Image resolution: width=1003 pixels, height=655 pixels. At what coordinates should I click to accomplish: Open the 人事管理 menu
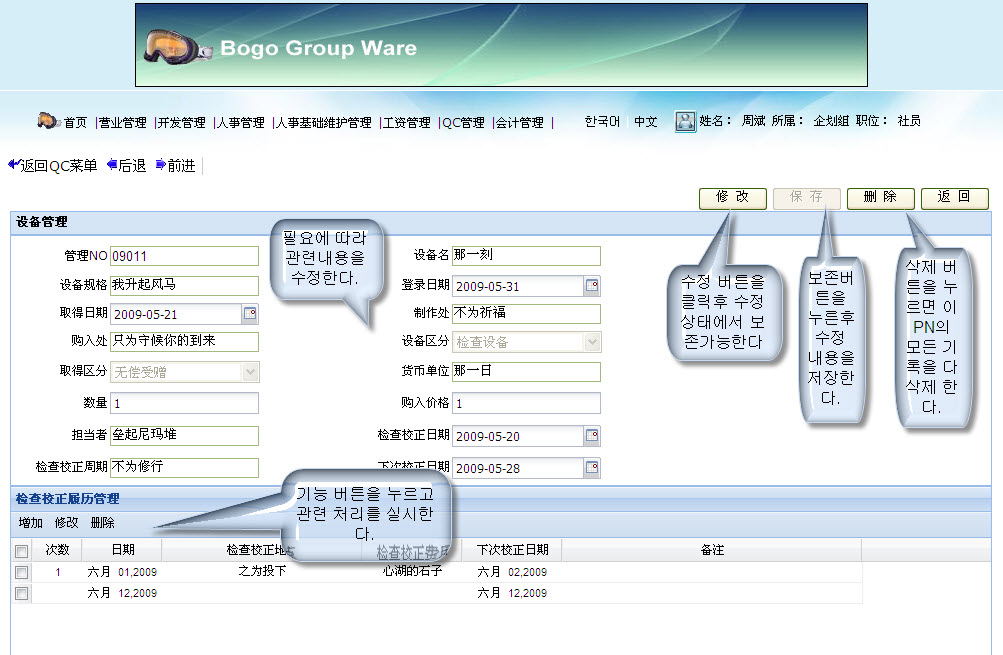pos(241,122)
